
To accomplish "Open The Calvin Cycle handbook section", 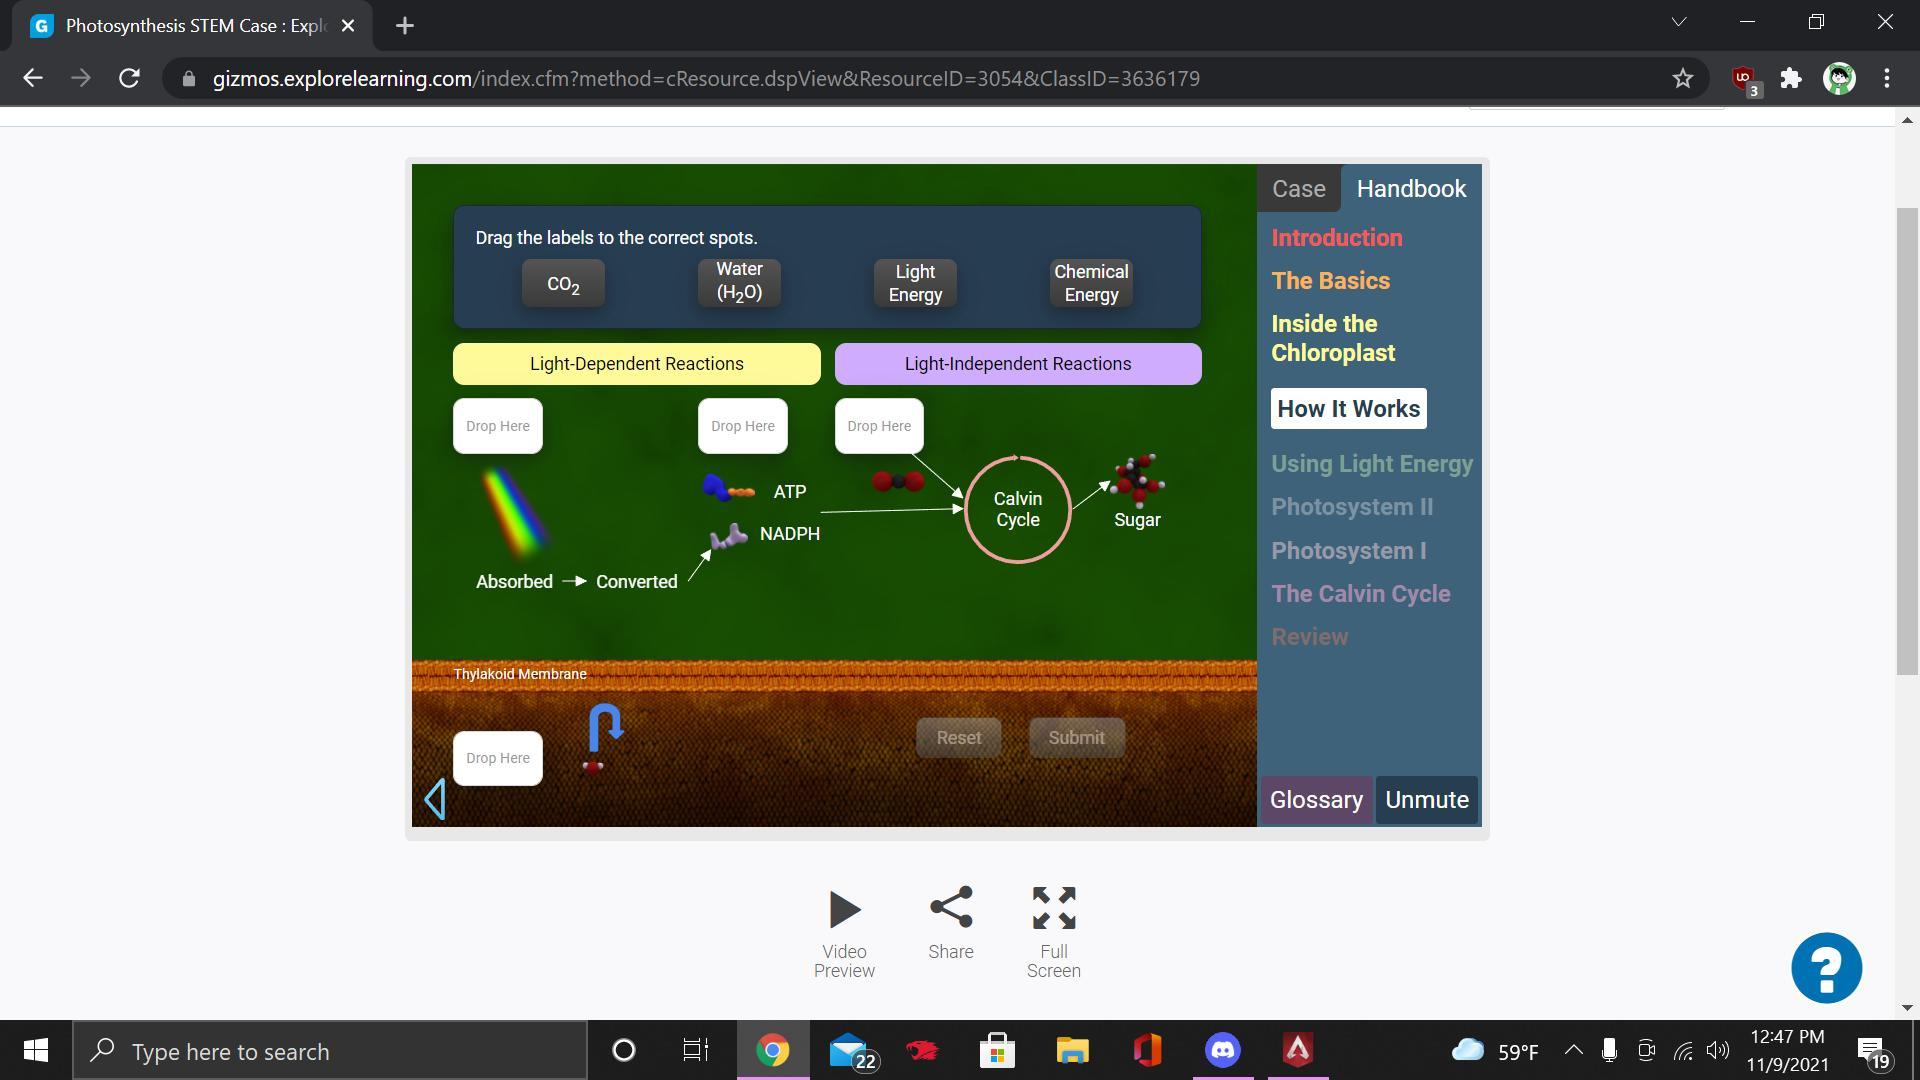I will pos(1360,594).
